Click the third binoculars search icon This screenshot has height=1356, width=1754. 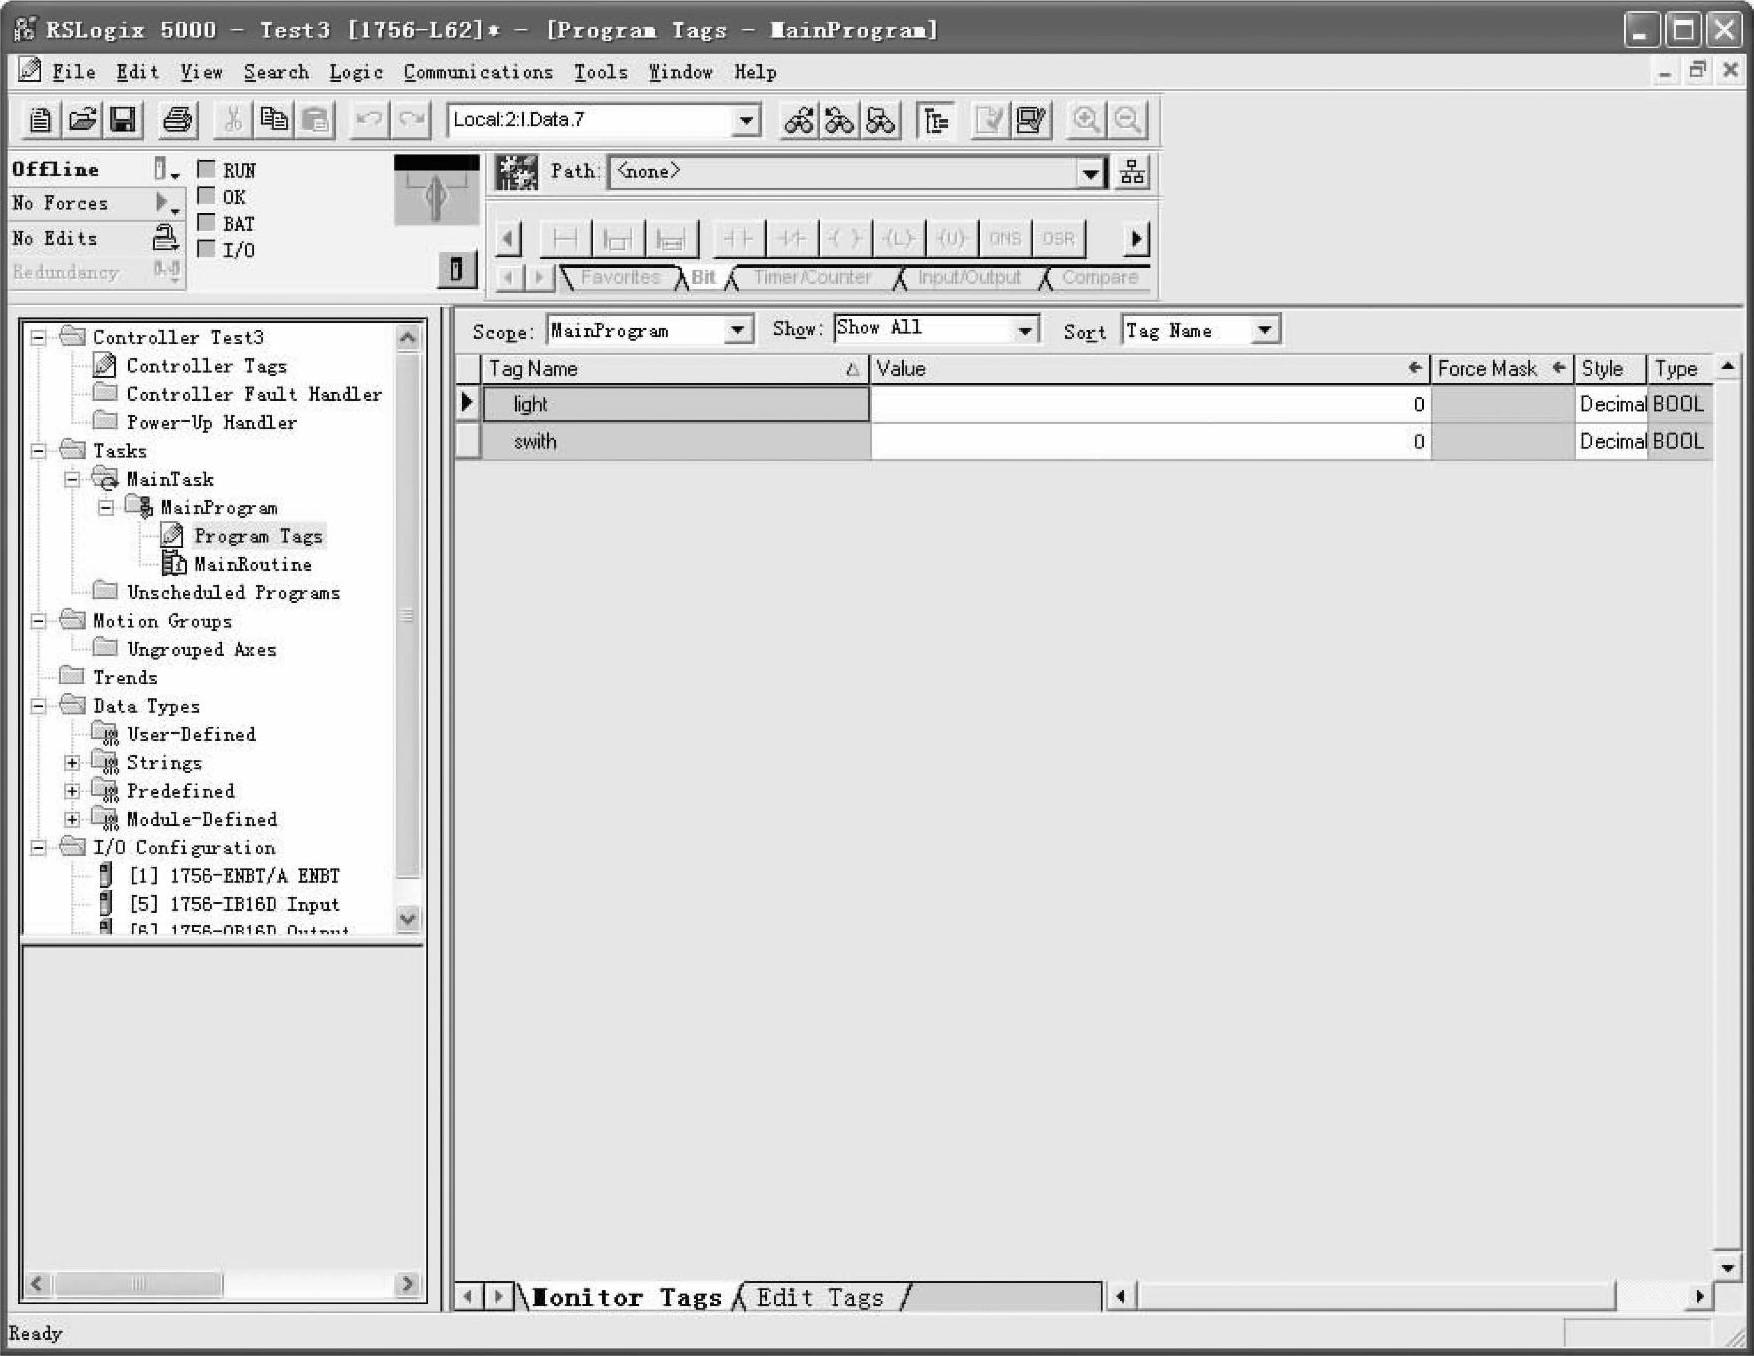(x=880, y=120)
